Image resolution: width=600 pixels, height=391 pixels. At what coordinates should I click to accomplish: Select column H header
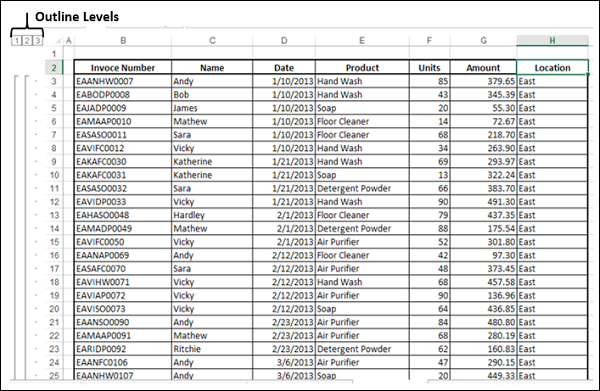pos(552,41)
